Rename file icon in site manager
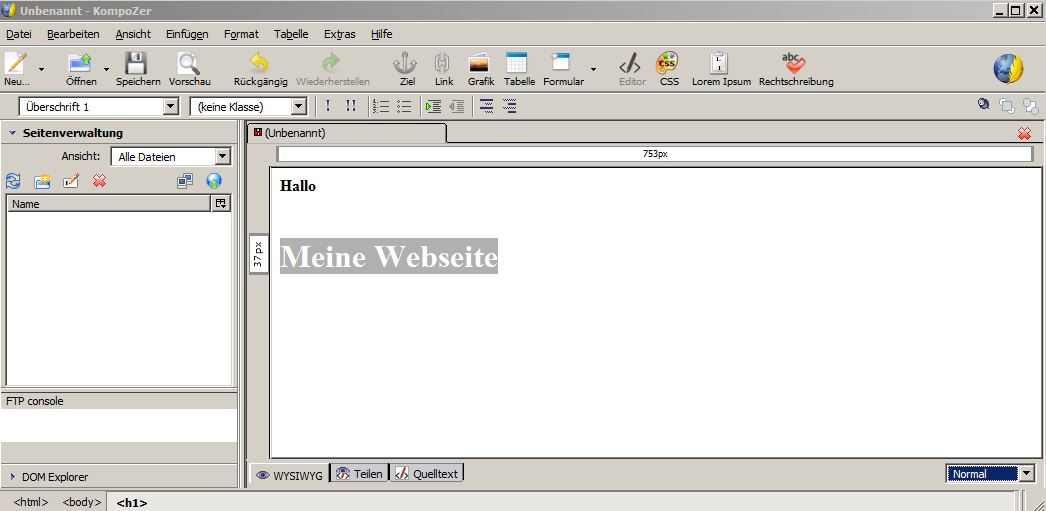The image size is (1046, 511). coord(71,181)
